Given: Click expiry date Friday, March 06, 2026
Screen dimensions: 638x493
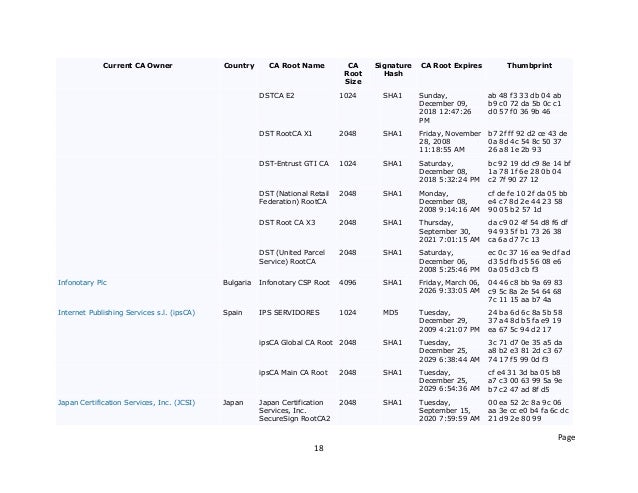Looking at the screenshot, I should pos(449,286).
